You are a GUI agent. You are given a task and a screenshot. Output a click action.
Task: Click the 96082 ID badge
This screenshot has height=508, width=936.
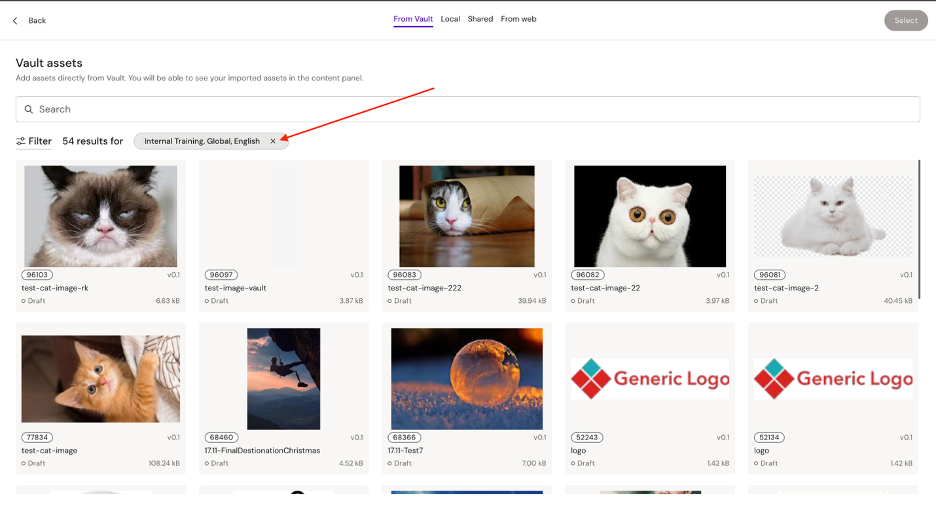(587, 275)
